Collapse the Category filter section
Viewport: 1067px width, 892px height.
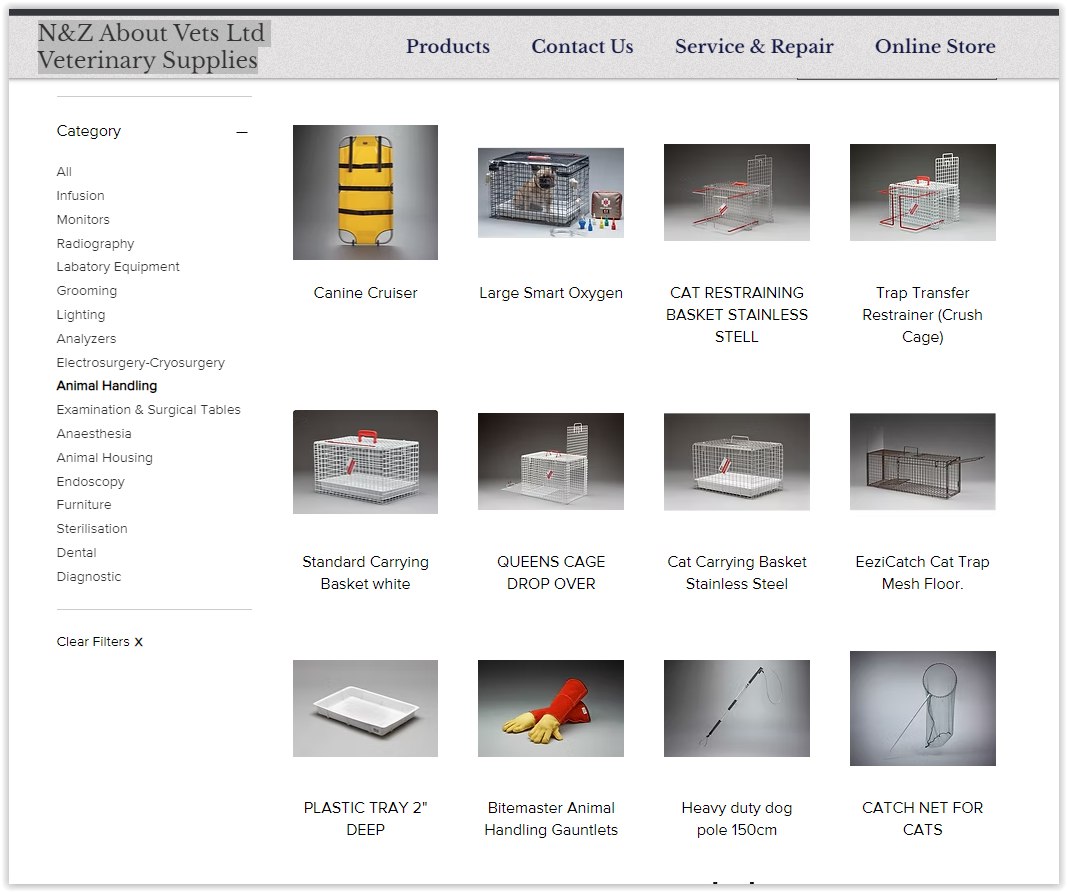pyautogui.click(x=242, y=132)
